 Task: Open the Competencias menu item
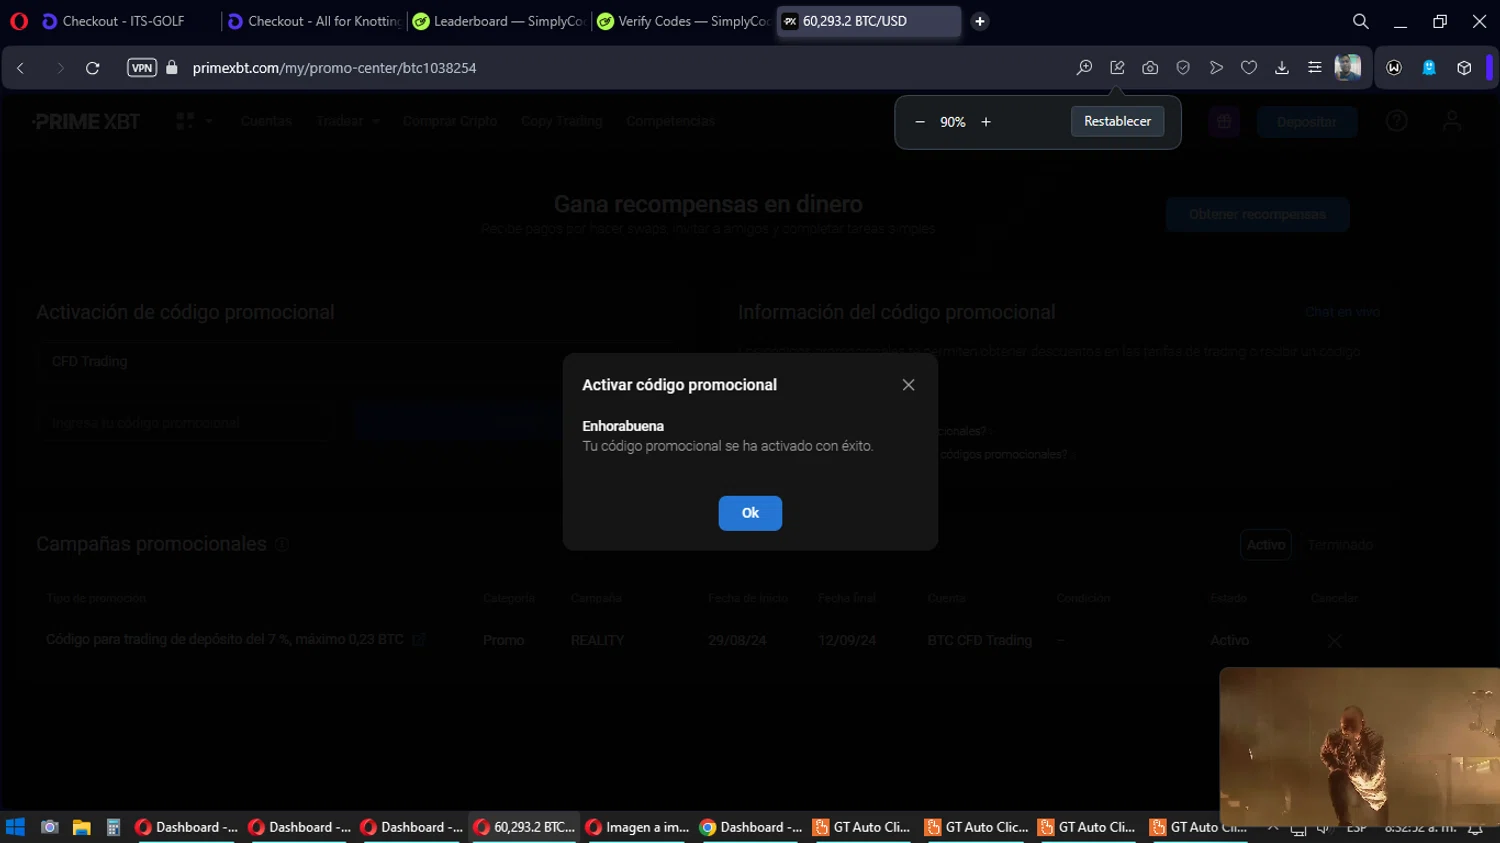coord(670,121)
